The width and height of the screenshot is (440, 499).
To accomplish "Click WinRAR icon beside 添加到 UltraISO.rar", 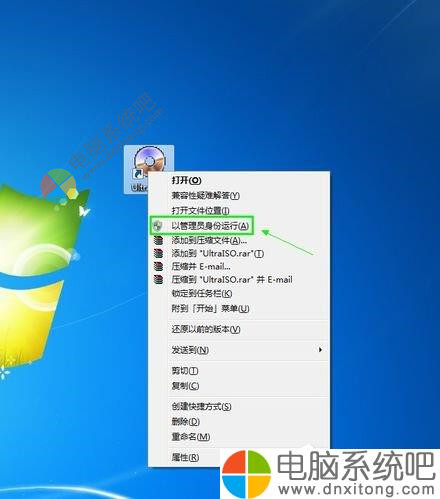I will coord(158,253).
